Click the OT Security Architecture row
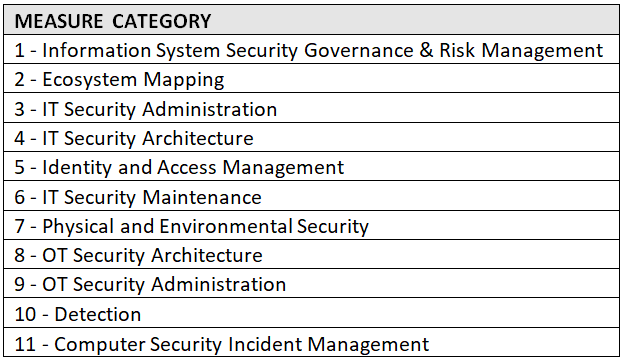 (312, 254)
